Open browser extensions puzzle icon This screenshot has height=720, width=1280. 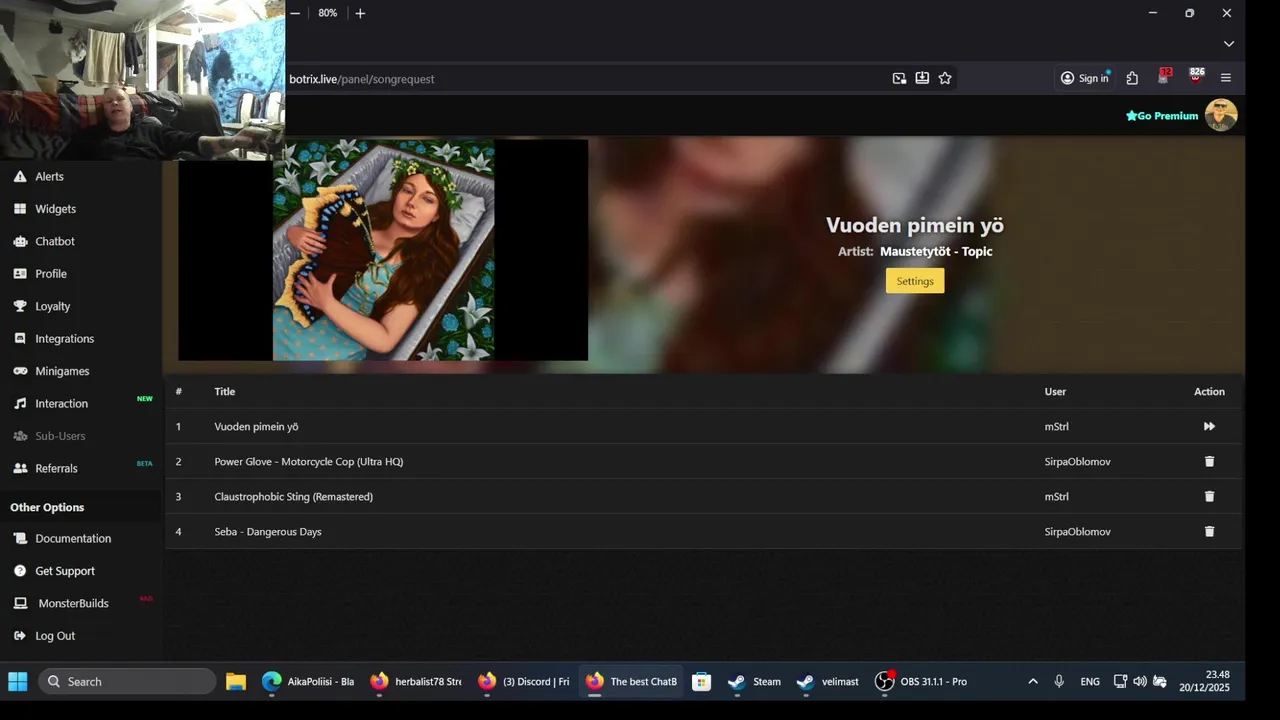coord(1132,78)
